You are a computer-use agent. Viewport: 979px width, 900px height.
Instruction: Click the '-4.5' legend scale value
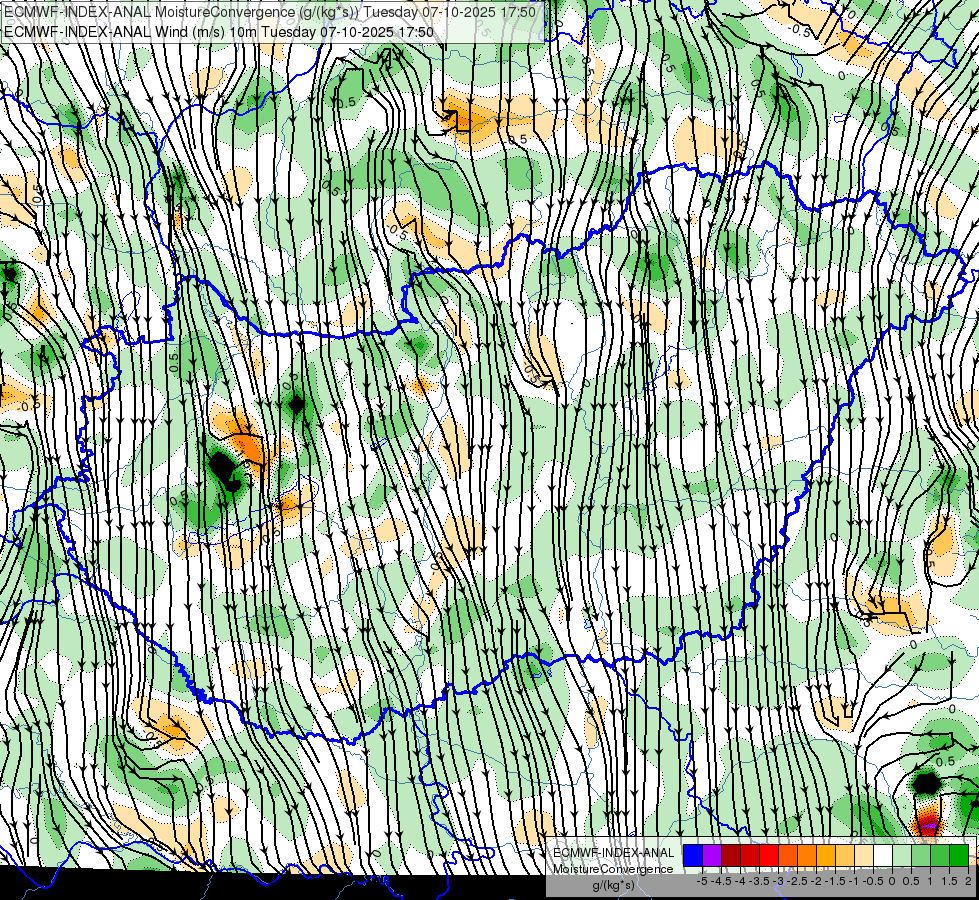[721, 881]
